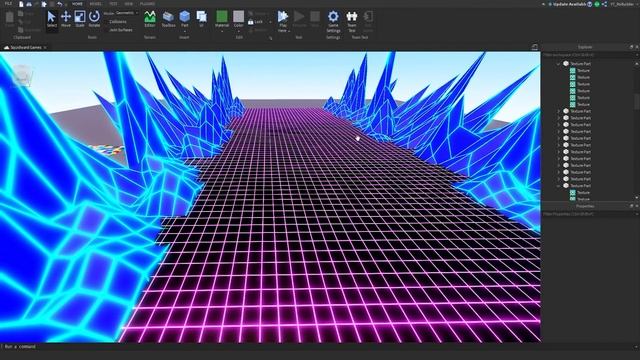Image resolution: width=640 pixels, height=360 pixels.
Task: Click the small up-arrow beside Update Available
Action: click(x=543, y=4)
